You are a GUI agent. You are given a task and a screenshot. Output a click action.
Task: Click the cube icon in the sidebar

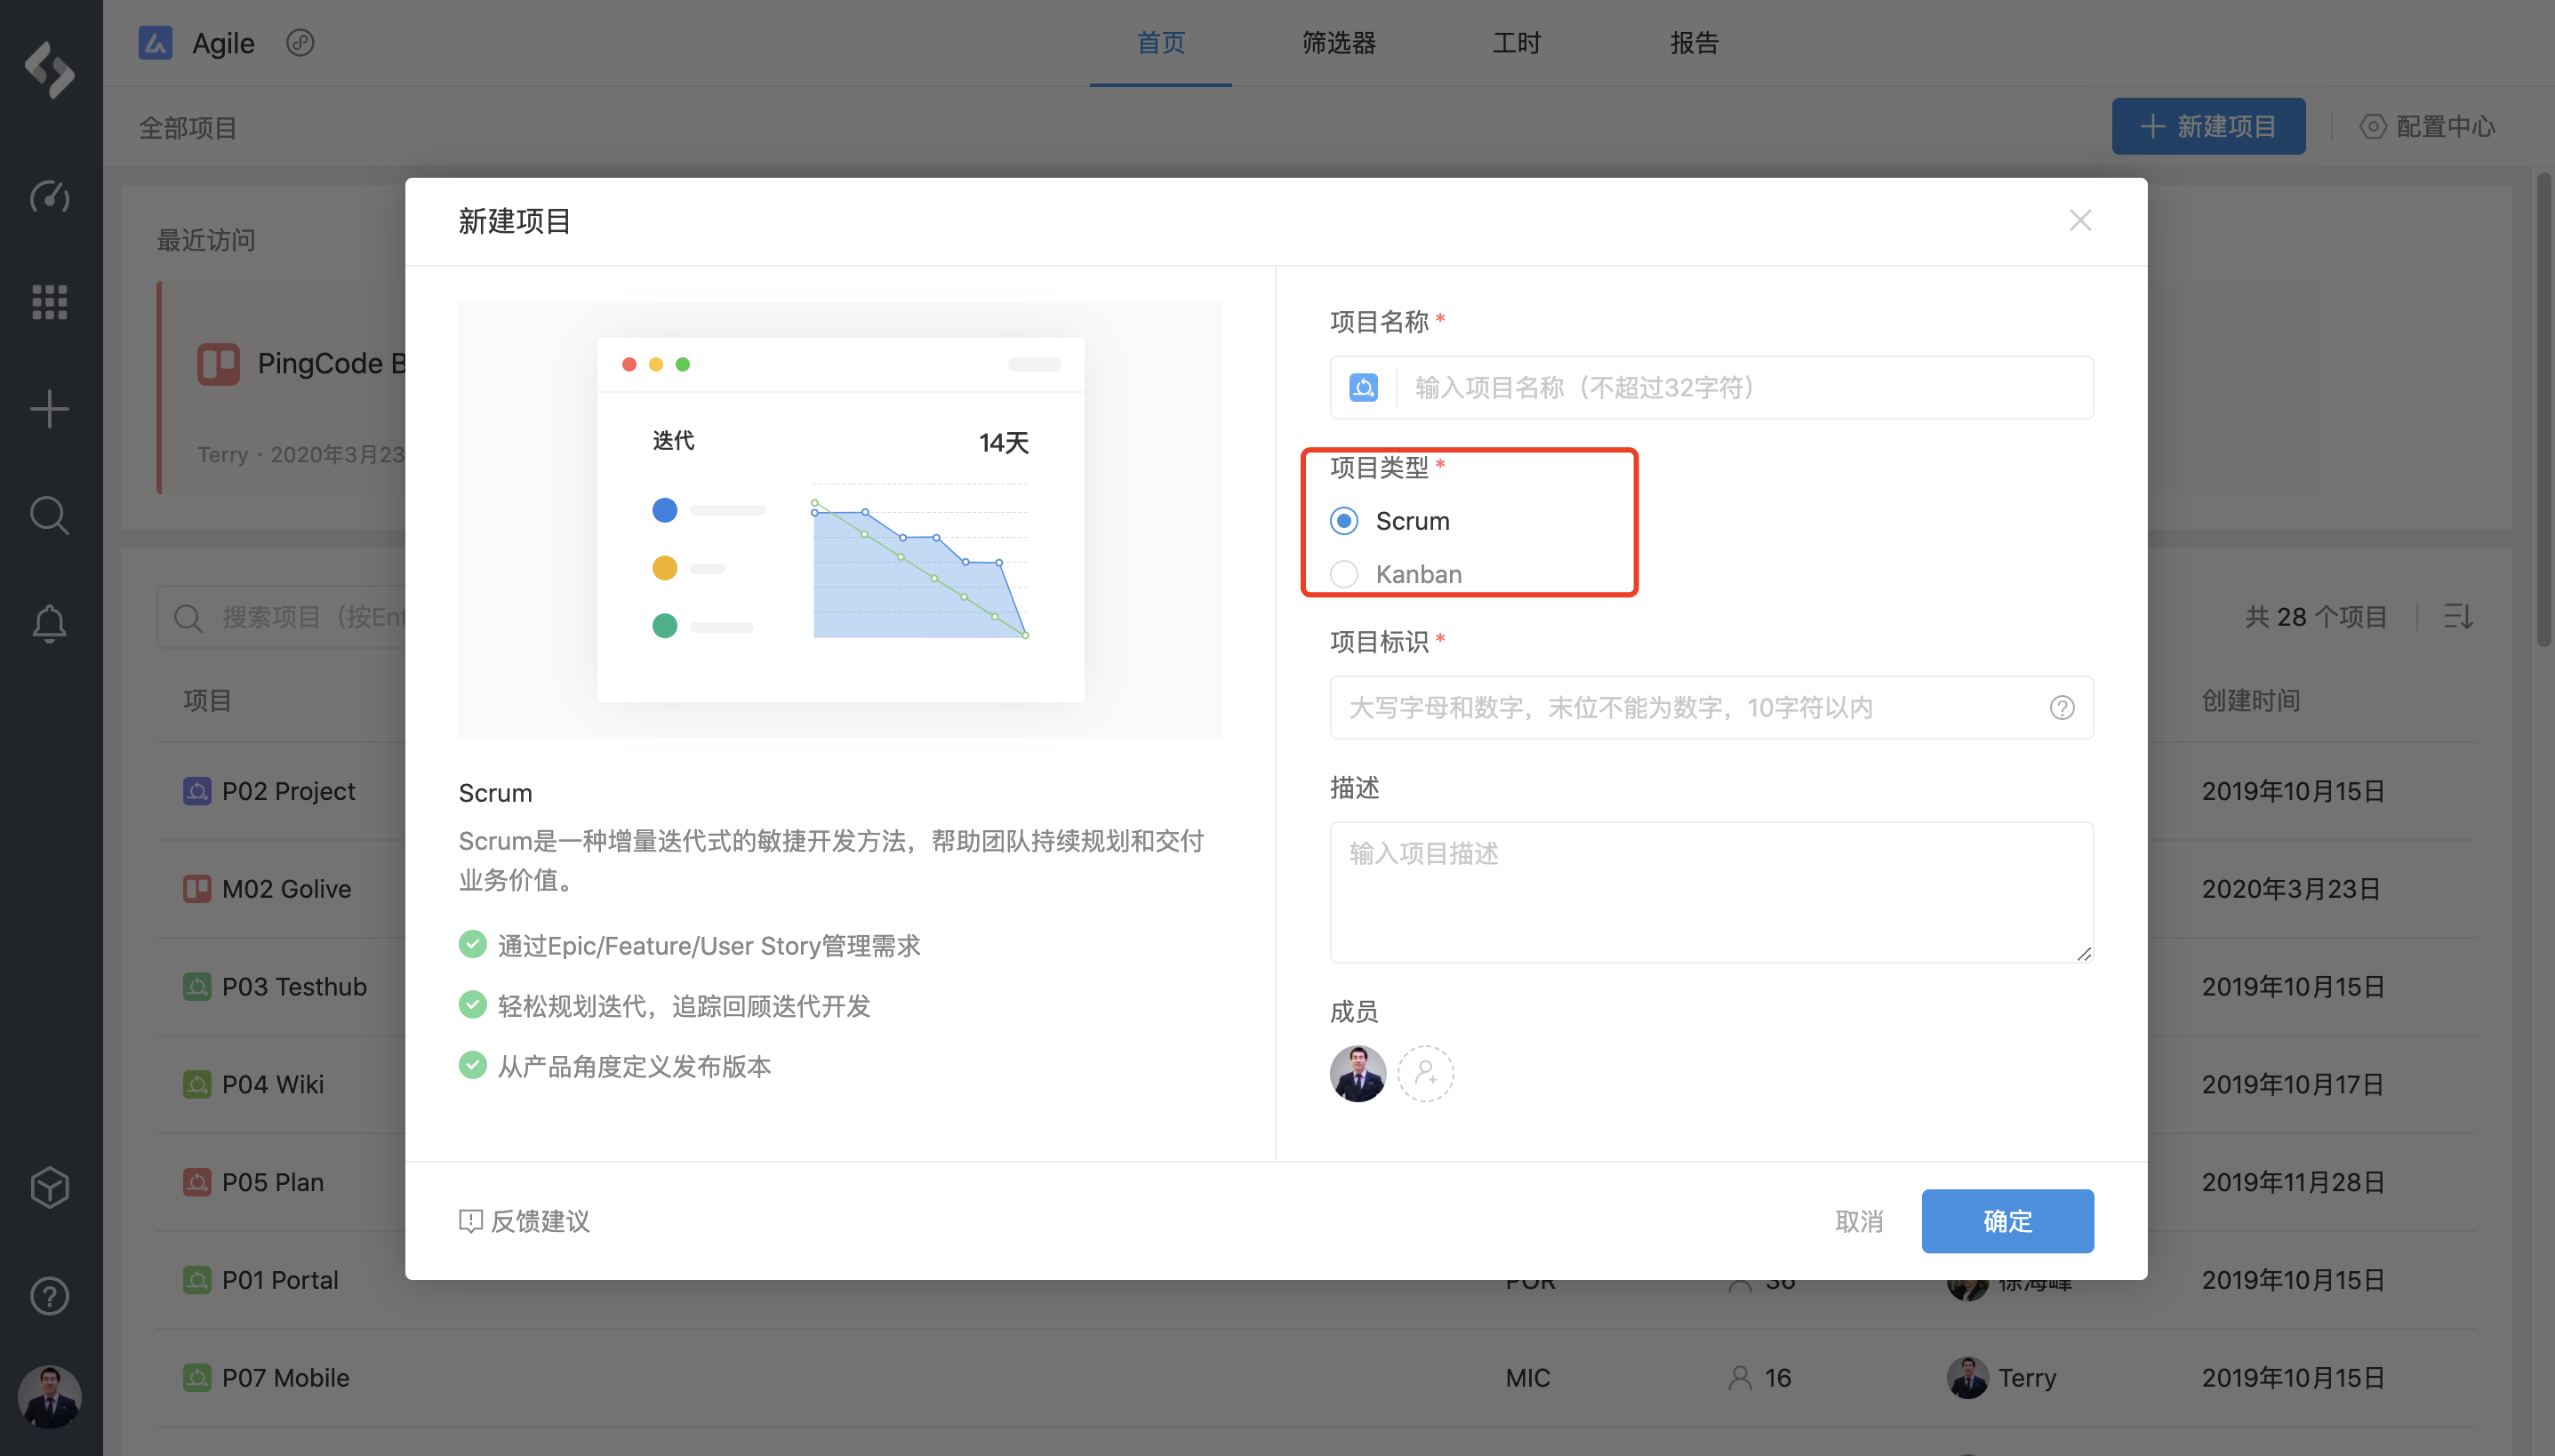[49, 1188]
